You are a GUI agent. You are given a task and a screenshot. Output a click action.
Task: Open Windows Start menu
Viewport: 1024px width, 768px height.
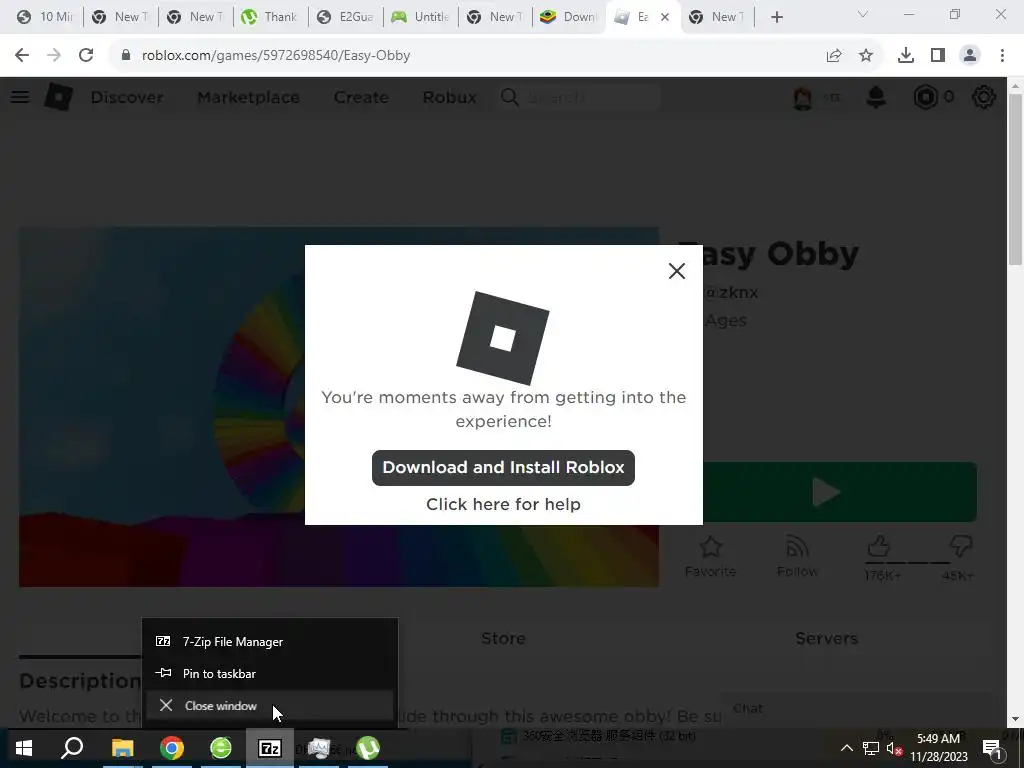(24, 748)
